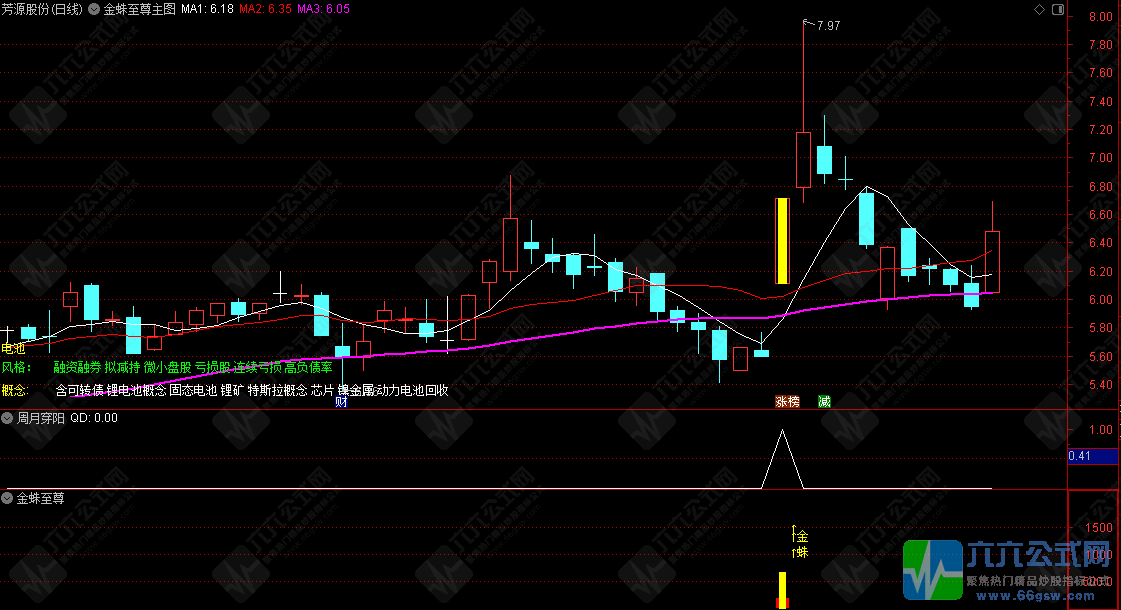1121x610 pixels.
Task: Click the 拟减持 style tag
Action: click(x=122, y=368)
